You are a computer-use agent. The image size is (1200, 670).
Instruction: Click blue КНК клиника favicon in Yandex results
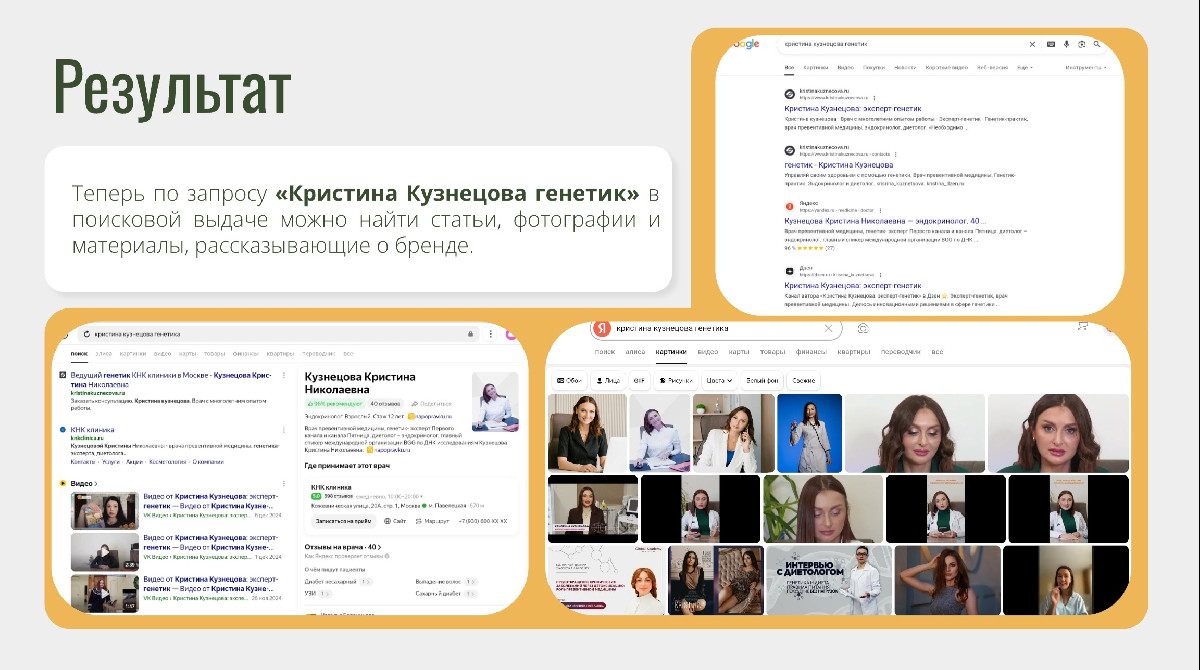(x=63, y=429)
